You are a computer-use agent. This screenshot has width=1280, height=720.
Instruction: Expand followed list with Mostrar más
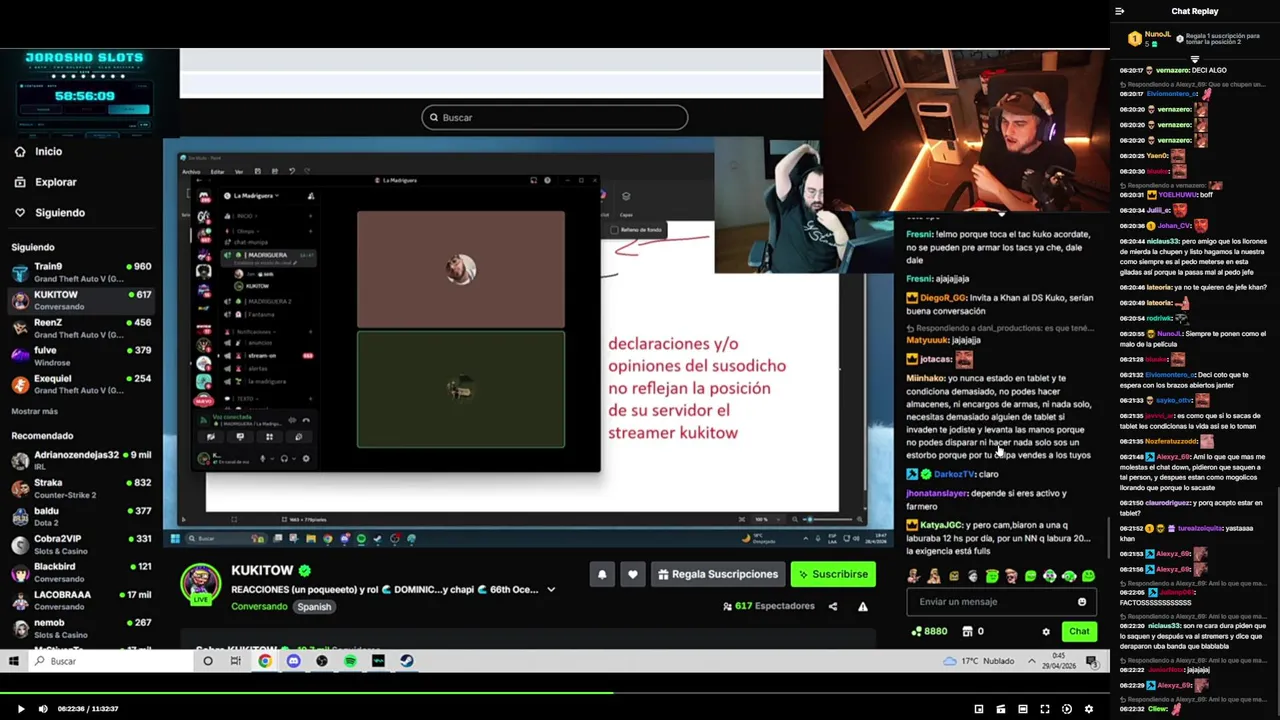click(35, 411)
